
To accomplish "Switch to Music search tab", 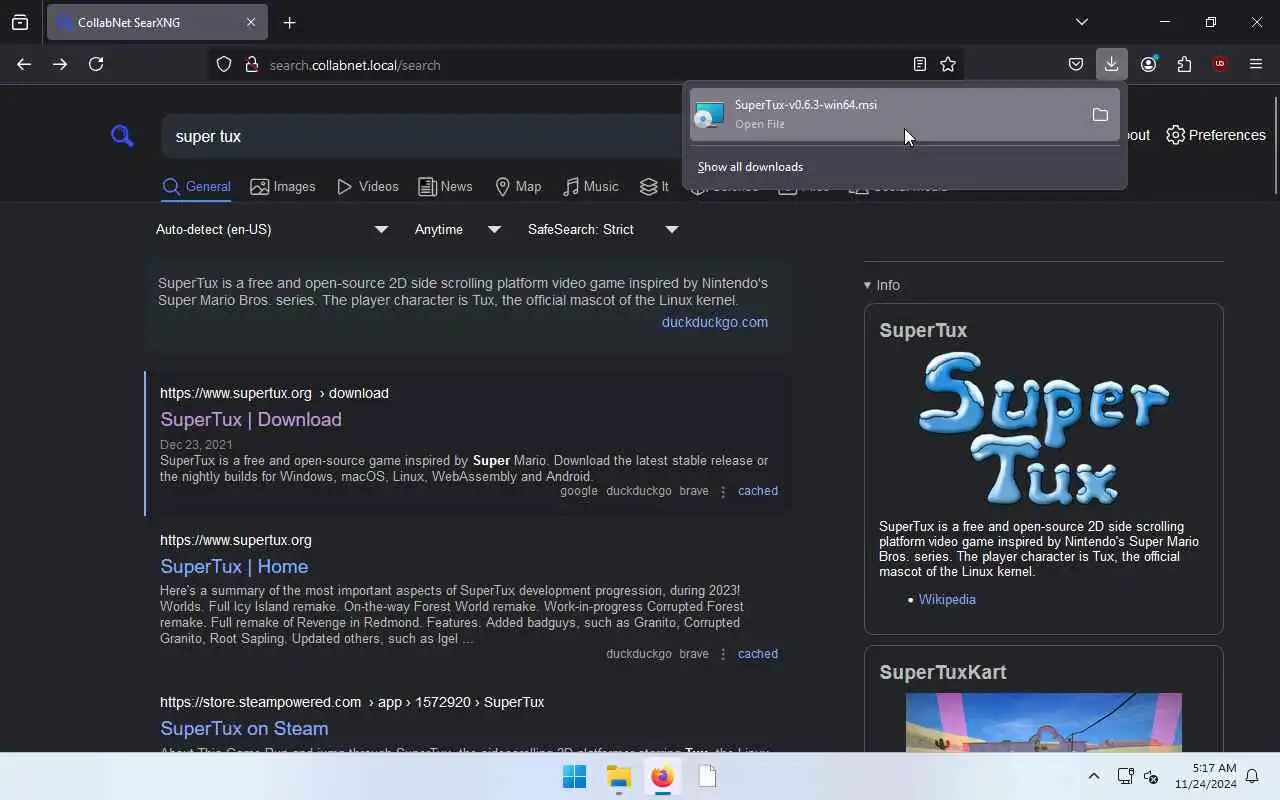I will coord(591,187).
